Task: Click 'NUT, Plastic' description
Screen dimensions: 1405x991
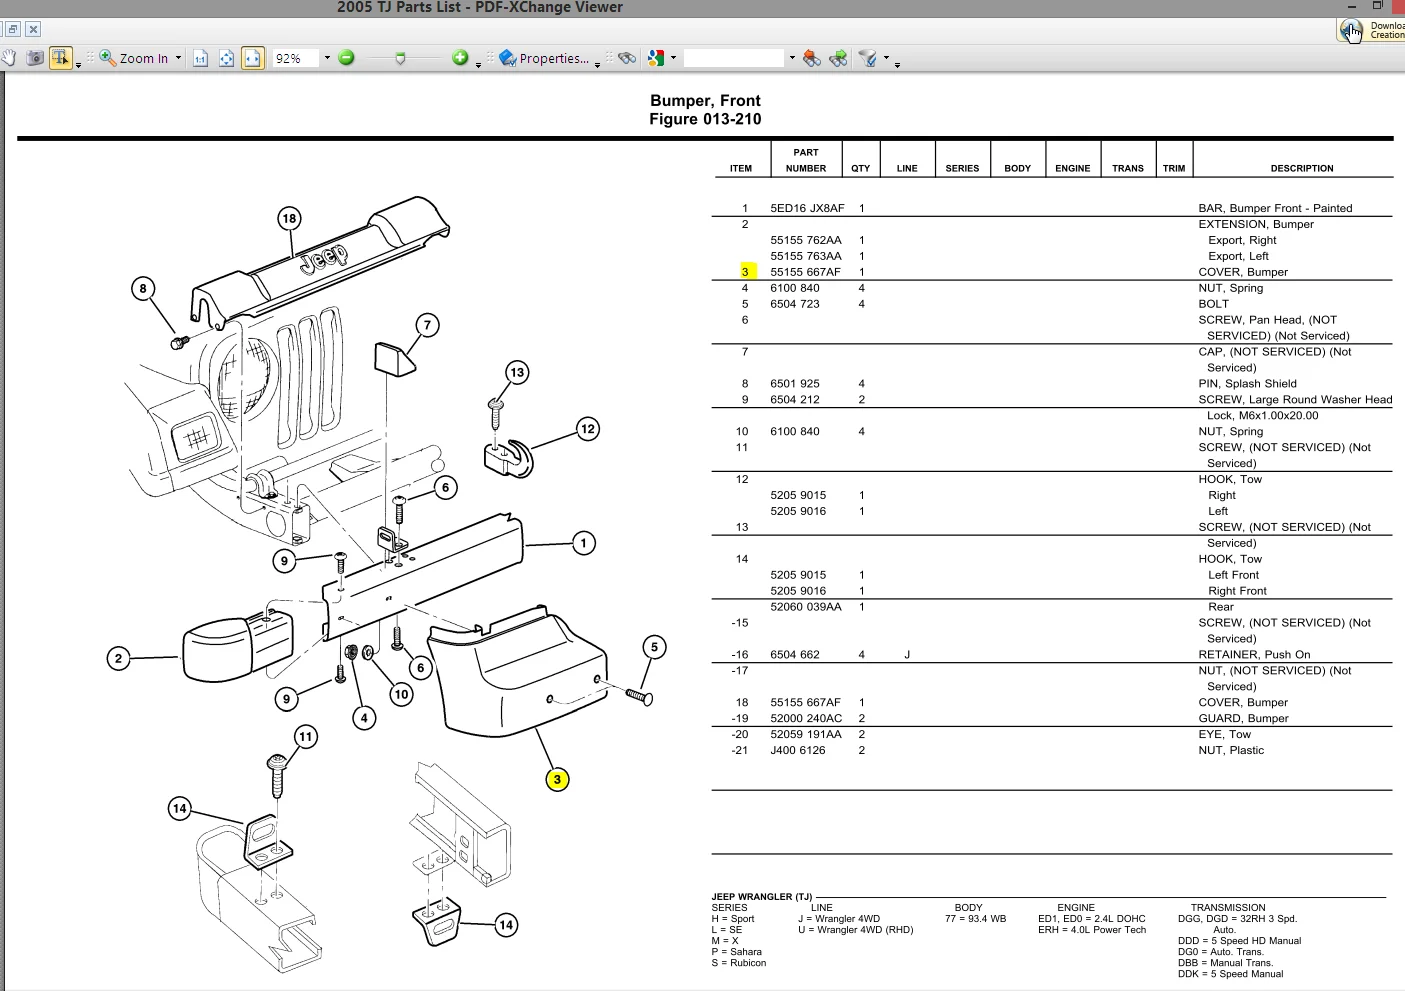Action: click(1231, 751)
